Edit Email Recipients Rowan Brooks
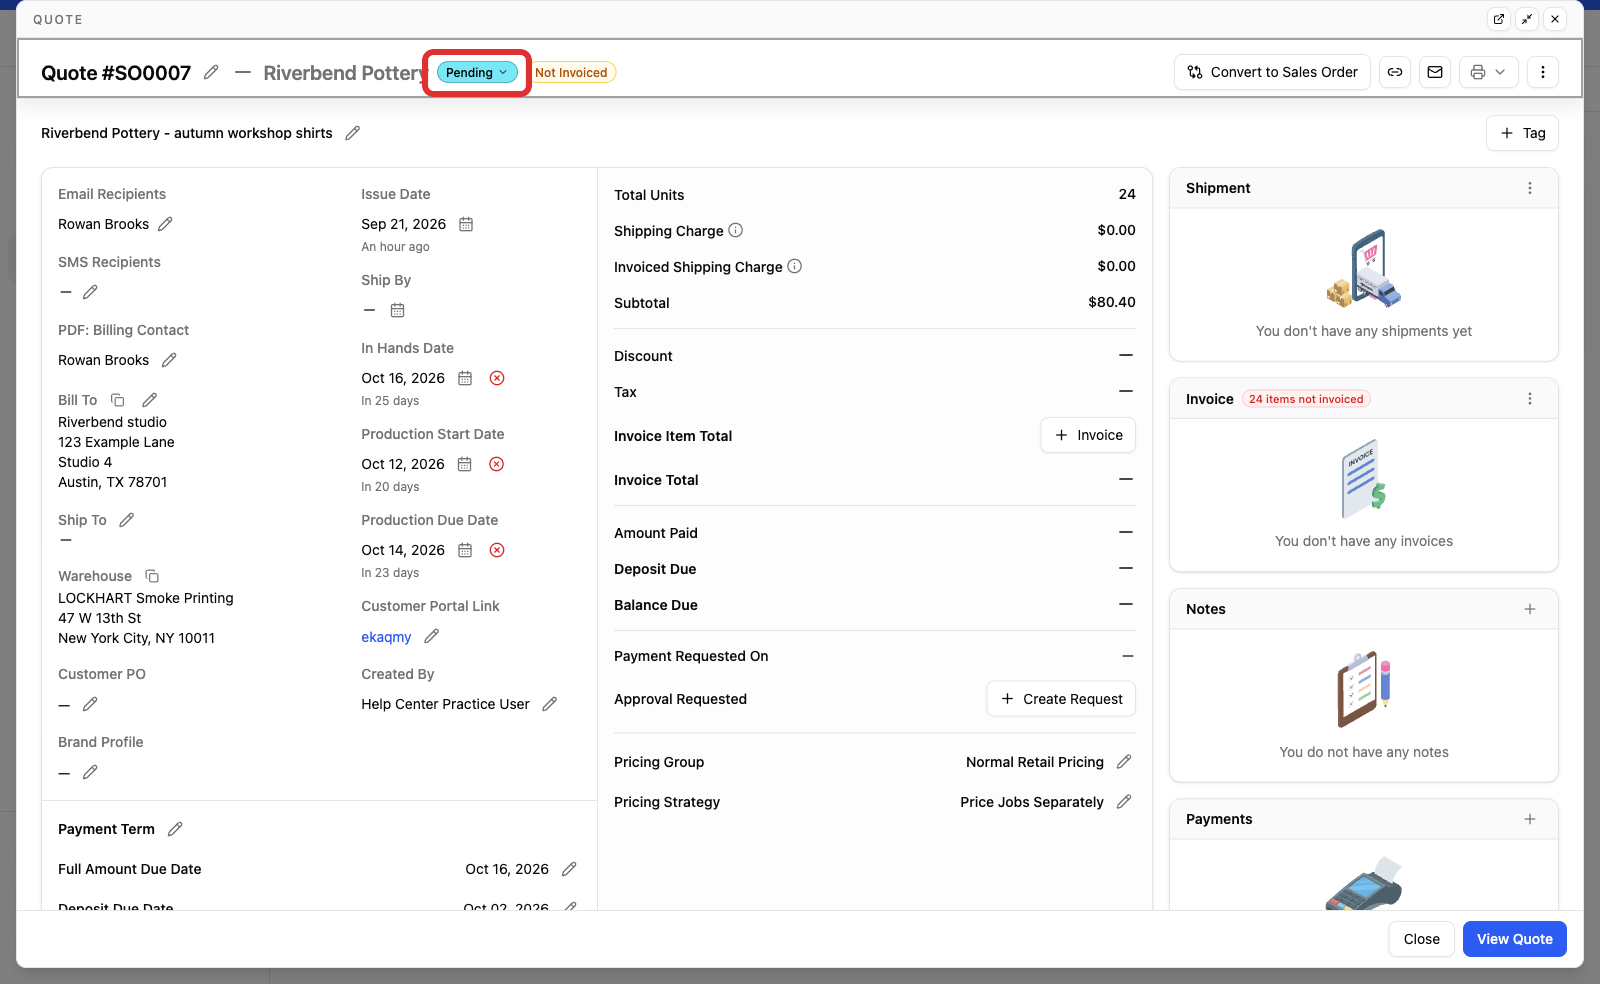 tap(165, 224)
